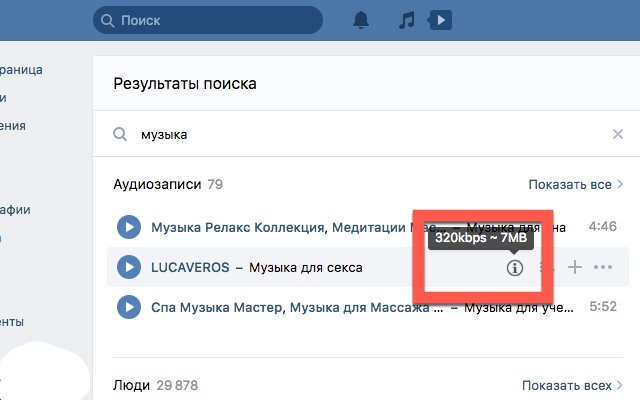The image size is (640, 400).
Task: Click the 'Результаты поиска' heading
Action: pyautogui.click(x=185, y=84)
